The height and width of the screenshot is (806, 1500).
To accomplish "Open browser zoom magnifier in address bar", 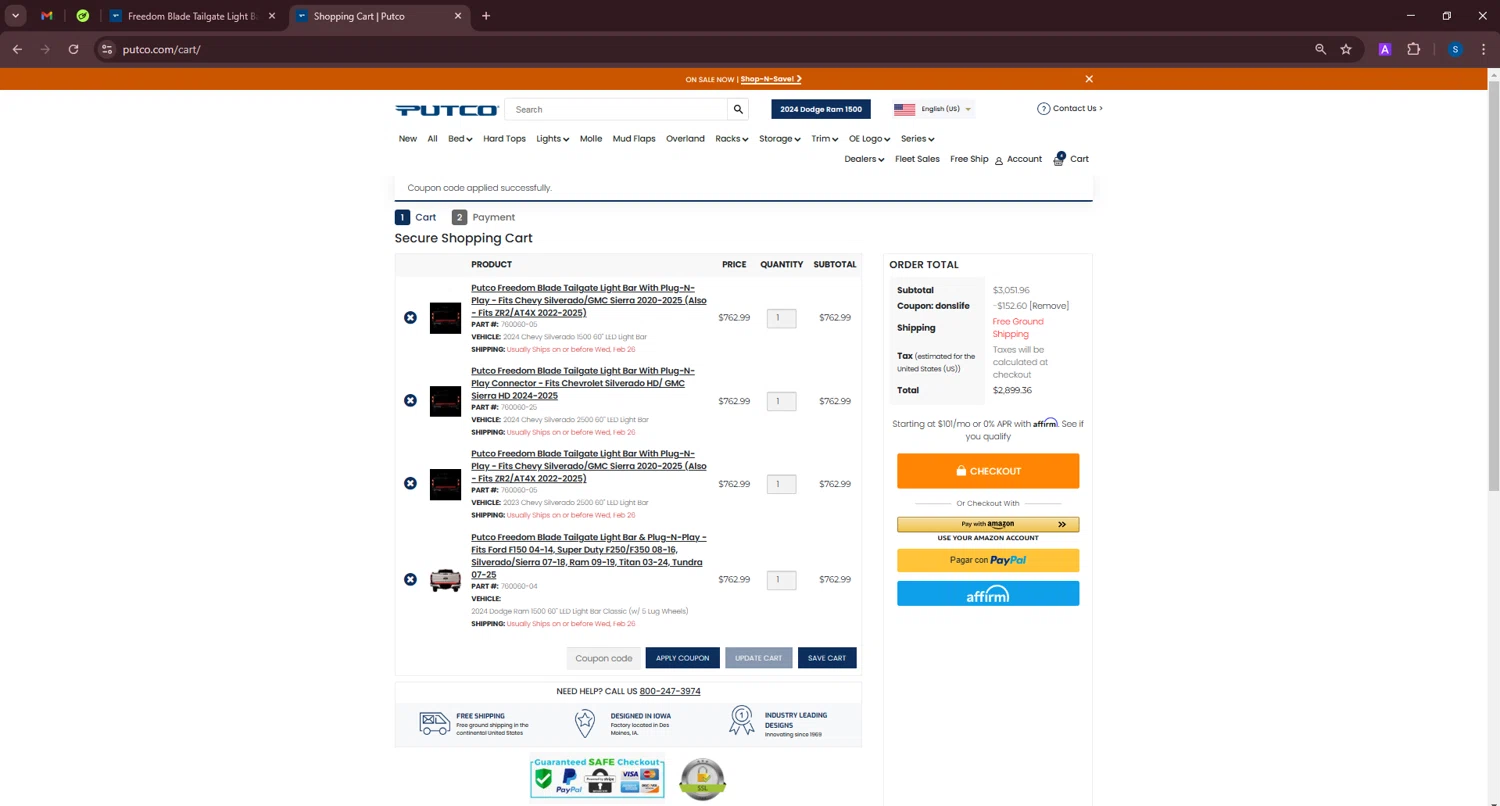I will point(1320,49).
